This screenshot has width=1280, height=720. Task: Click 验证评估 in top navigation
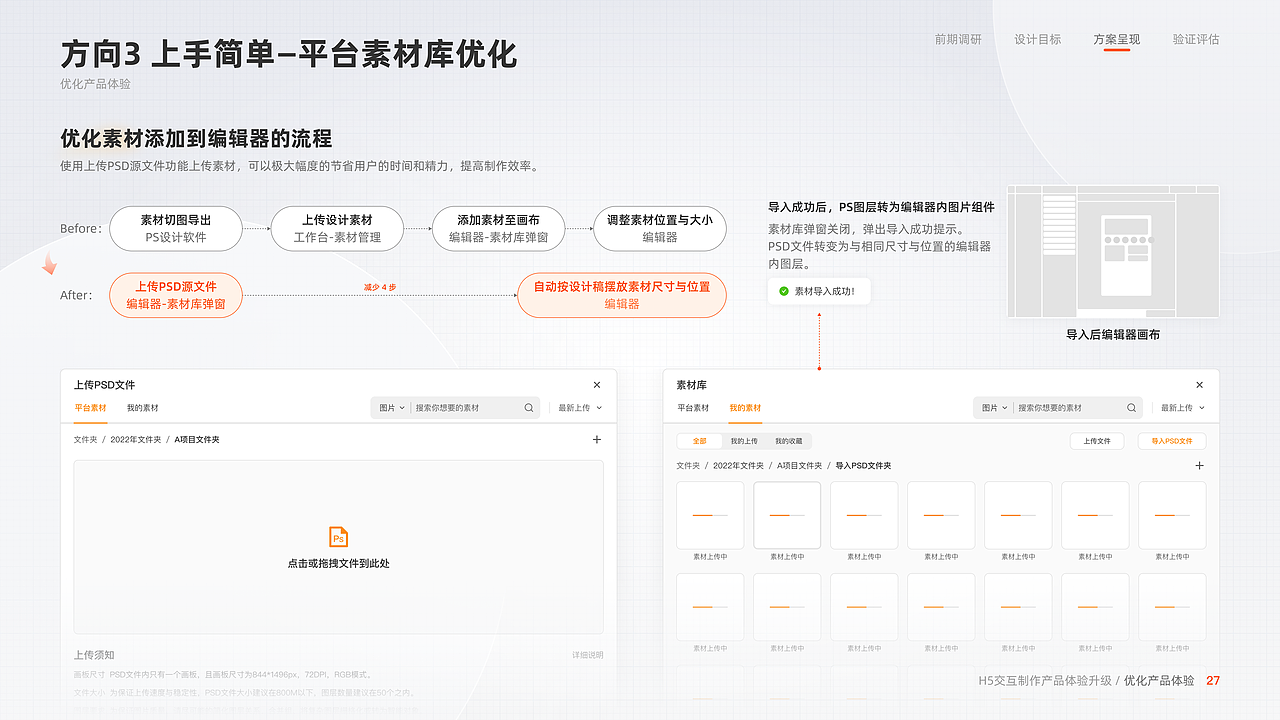click(1196, 40)
